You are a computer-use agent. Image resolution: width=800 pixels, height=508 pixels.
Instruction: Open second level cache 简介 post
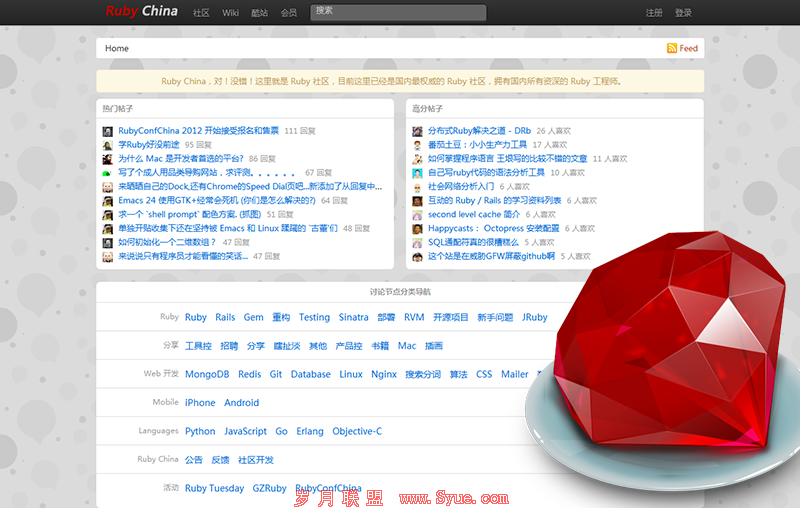473,214
